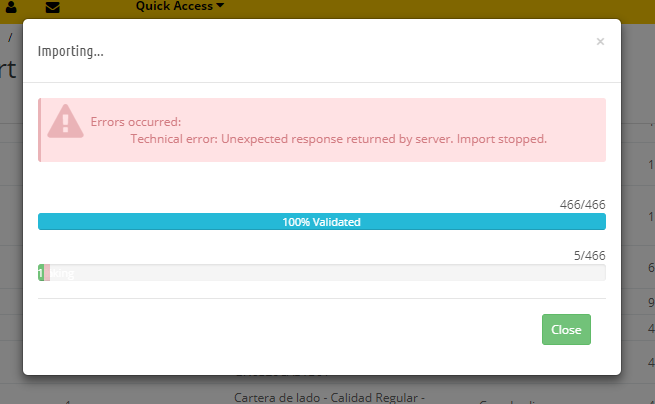Open the Quick Access dropdown
655x404 pixels.
[x=179, y=7]
